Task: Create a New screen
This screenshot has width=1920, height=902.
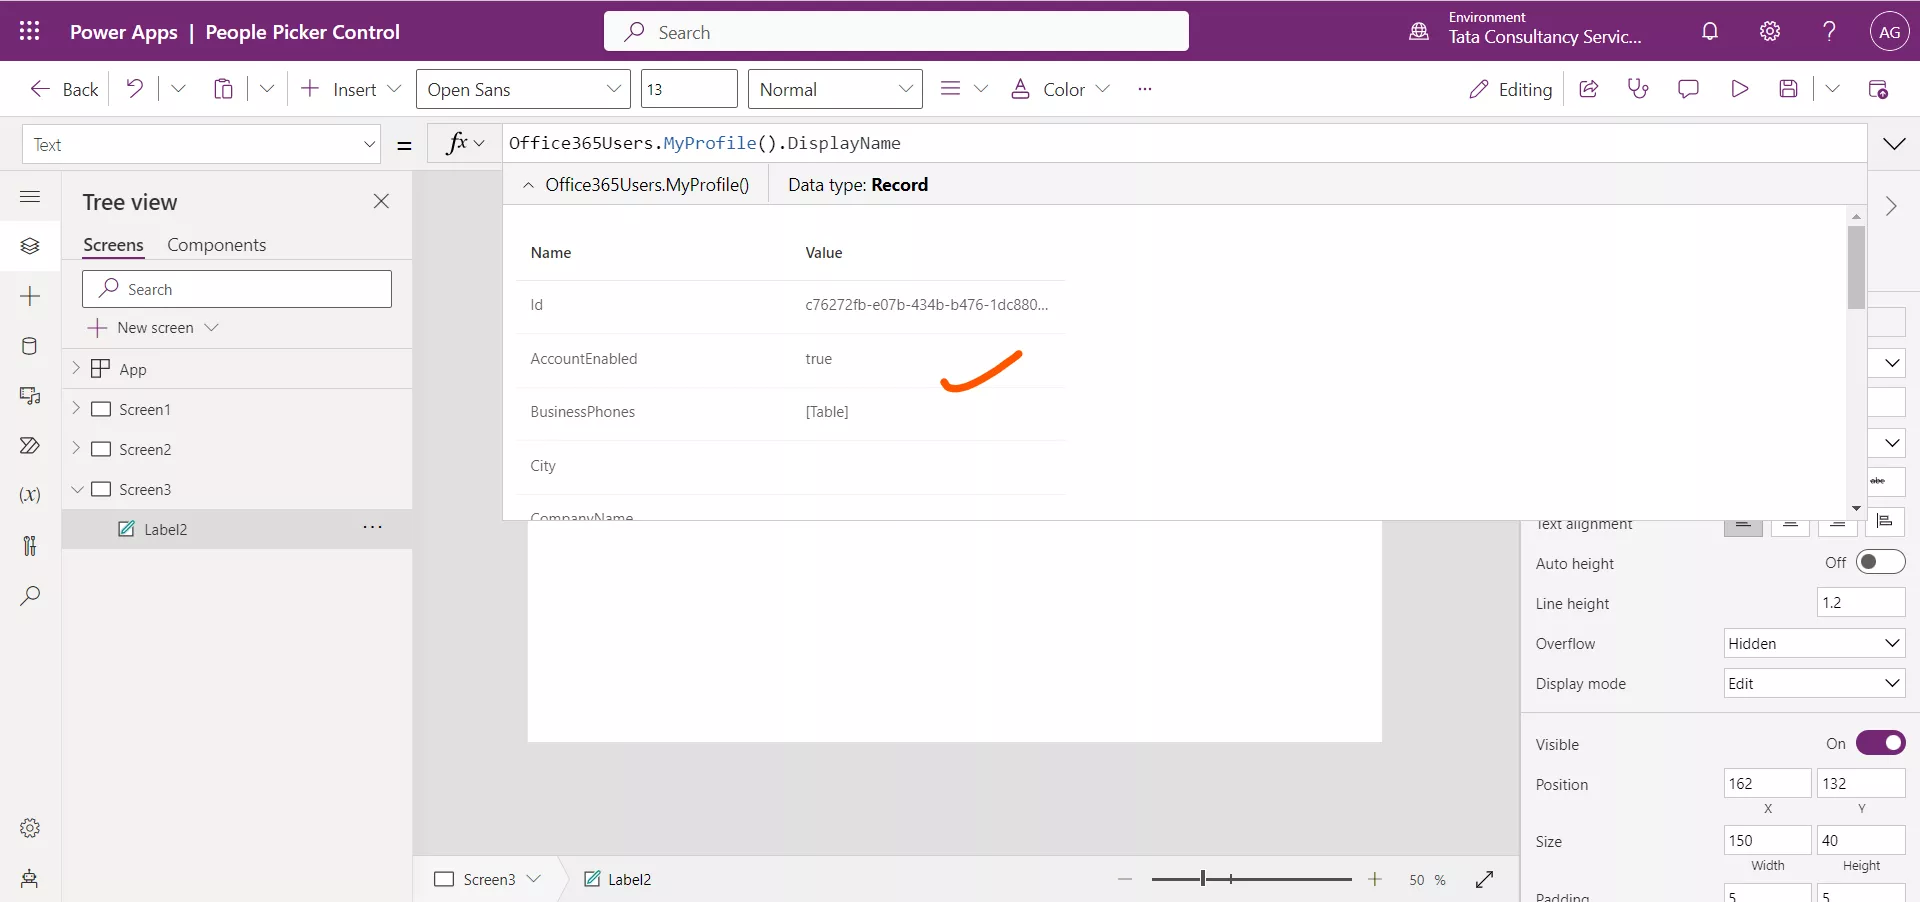Action: tap(155, 327)
